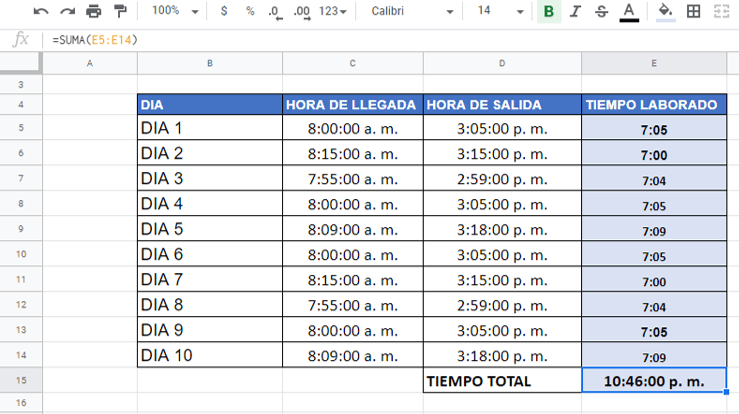Viewport: 739px width, 414px height.
Task: Open the text color picker
Action: click(x=629, y=12)
